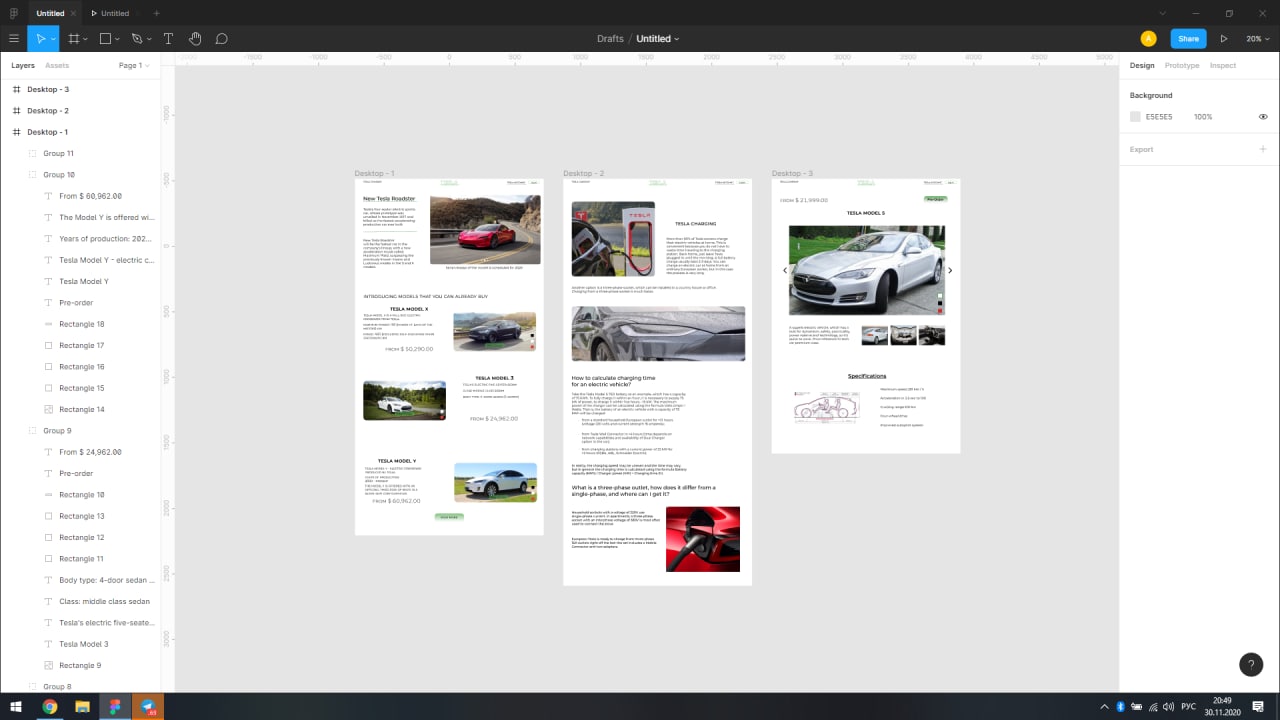Select the Move tool
The image size is (1280, 720).
pos(40,39)
